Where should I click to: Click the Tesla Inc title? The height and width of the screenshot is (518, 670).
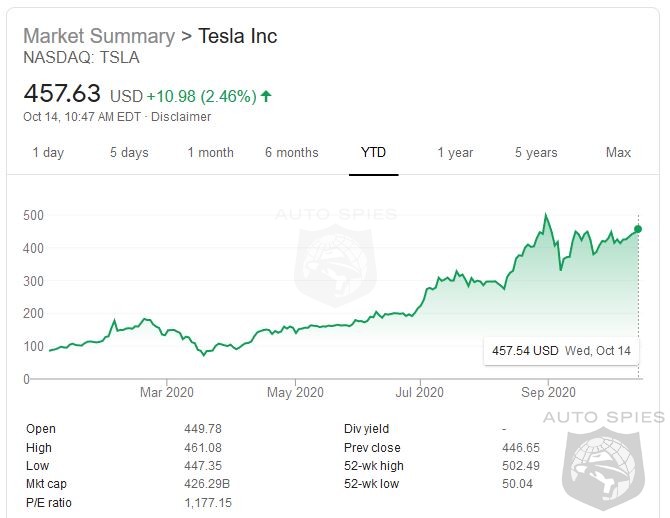pos(238,37)
